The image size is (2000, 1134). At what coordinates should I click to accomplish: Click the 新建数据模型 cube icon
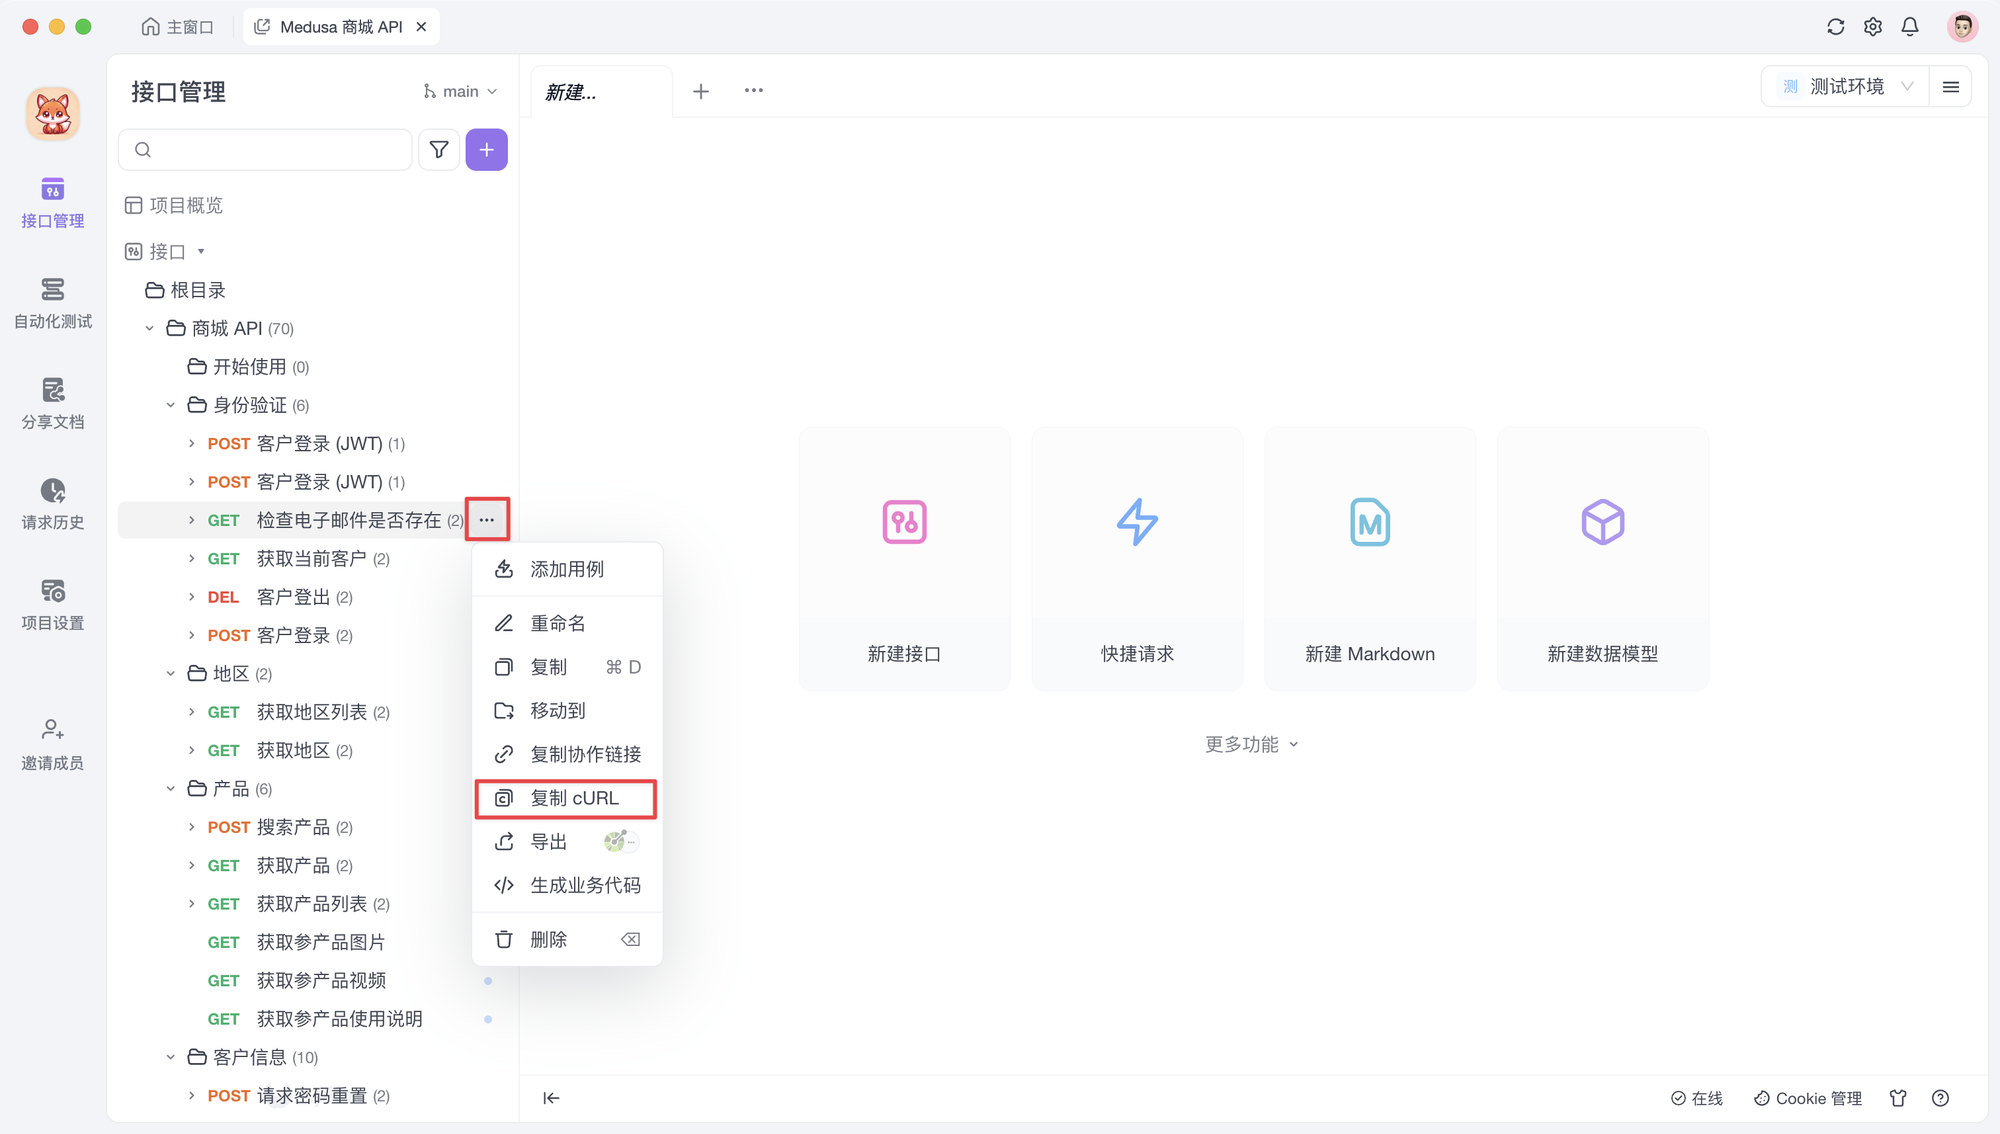pos(1603,522)
